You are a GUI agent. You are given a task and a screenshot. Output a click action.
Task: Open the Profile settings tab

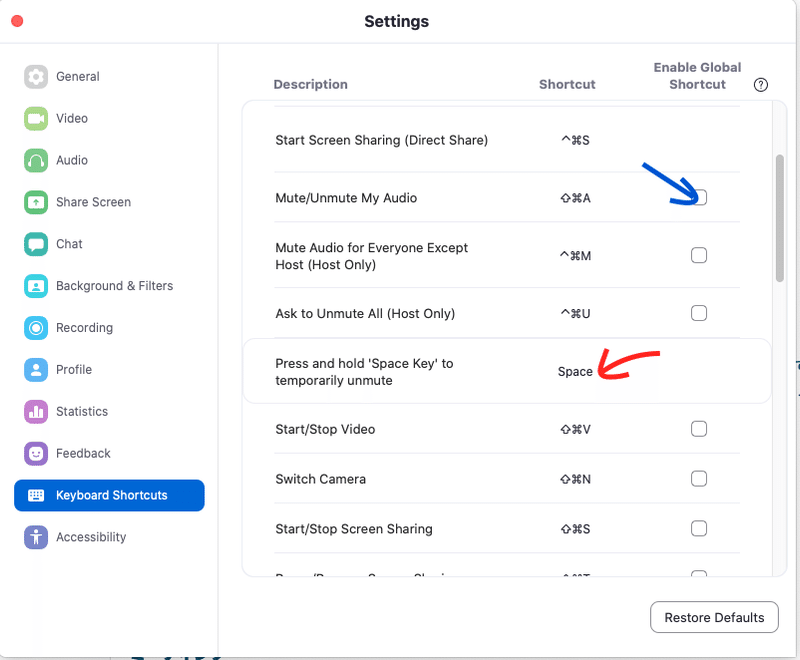73,370
